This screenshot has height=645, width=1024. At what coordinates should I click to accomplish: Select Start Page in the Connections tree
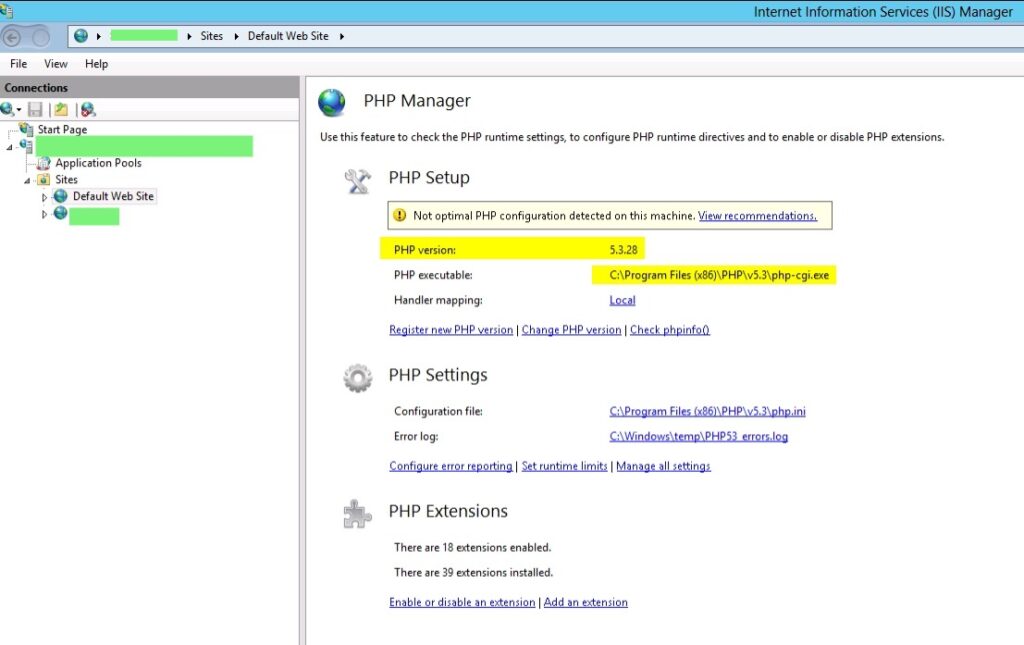pos(62,129)
